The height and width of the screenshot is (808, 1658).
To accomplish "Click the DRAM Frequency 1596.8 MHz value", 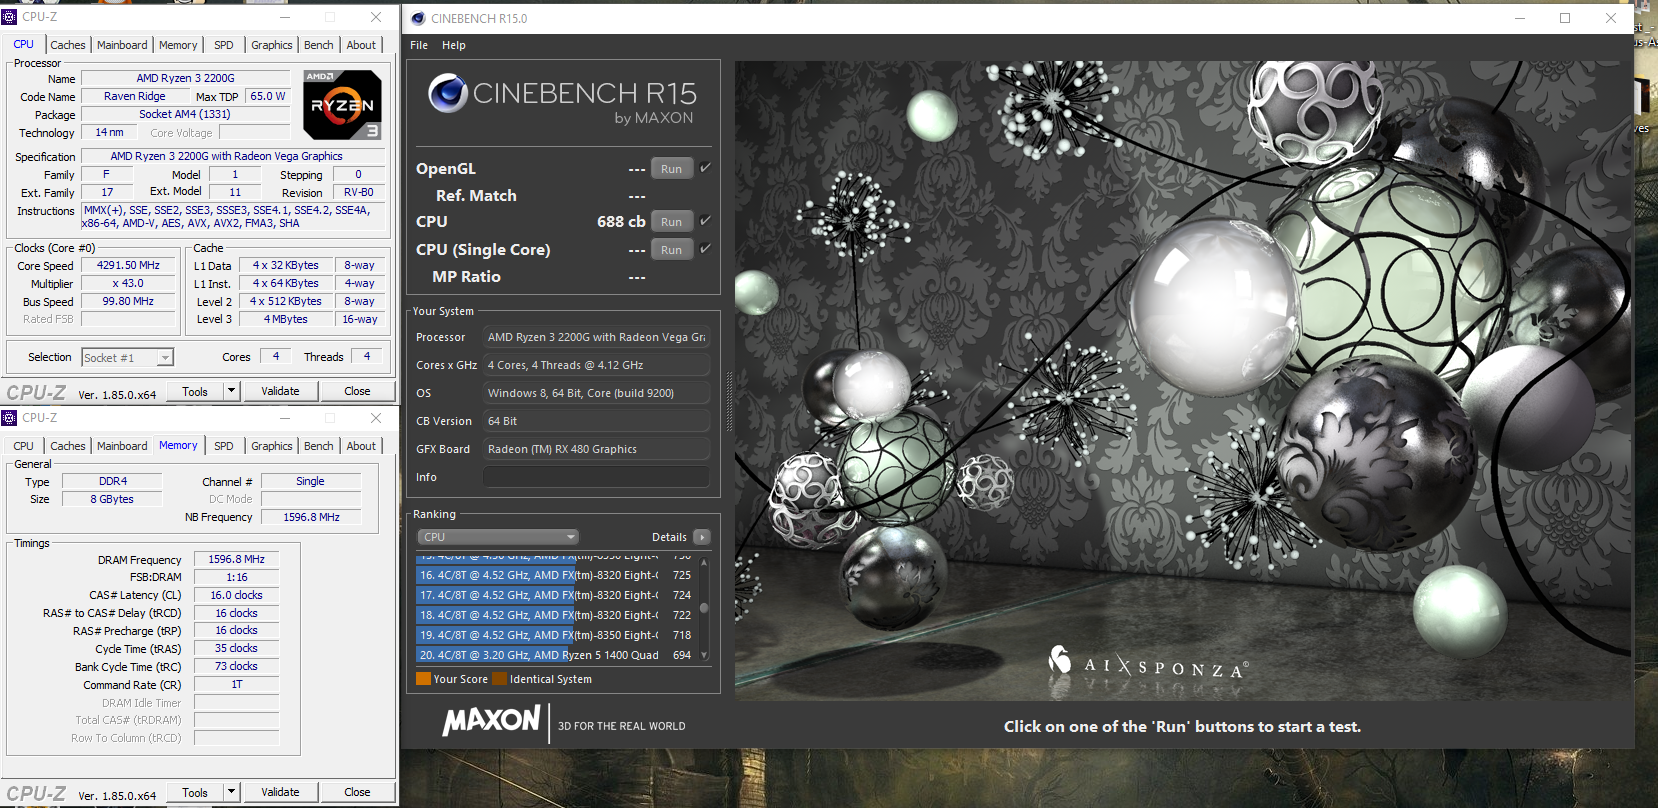I will point(236,559).
